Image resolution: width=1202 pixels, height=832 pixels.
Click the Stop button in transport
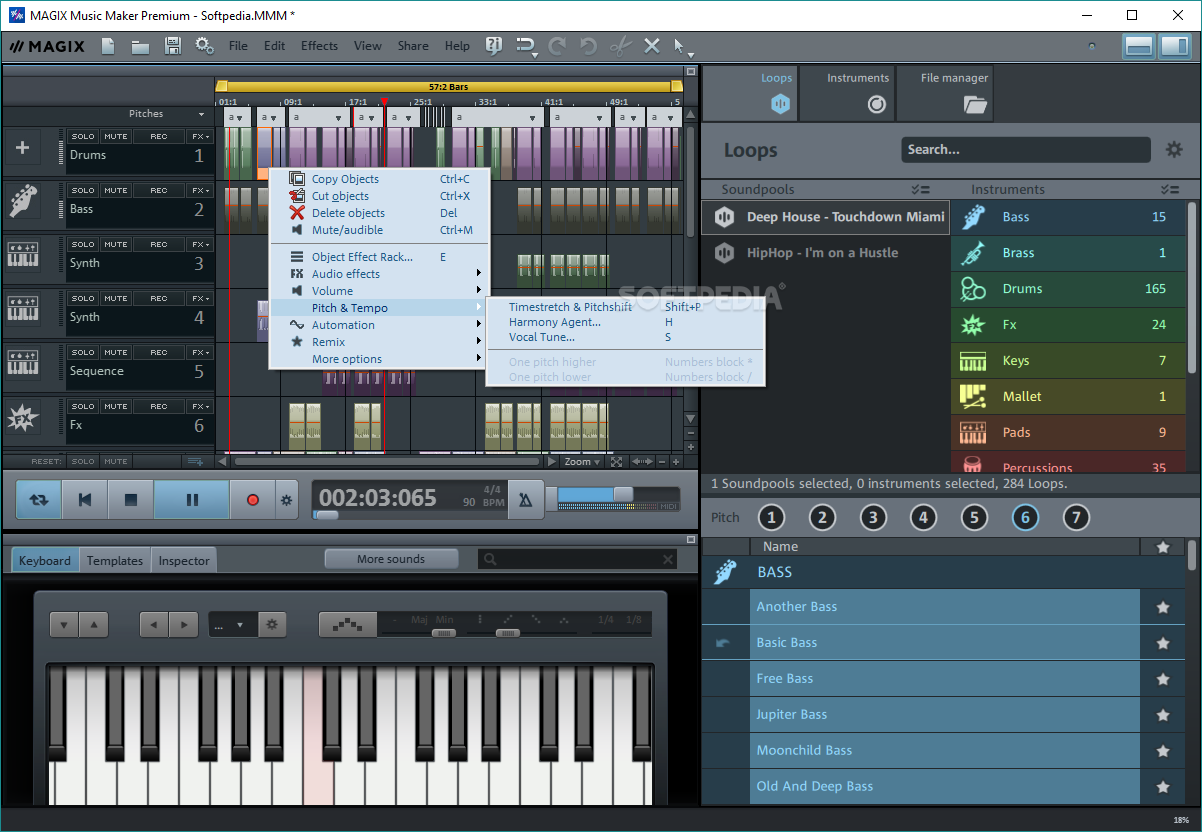coord(130,499)
